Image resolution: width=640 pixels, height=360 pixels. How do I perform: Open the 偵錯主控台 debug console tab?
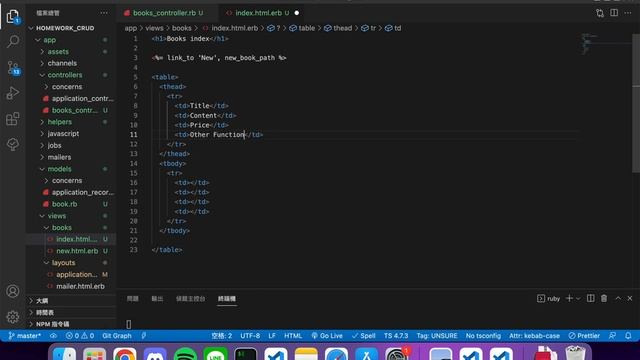[191, 299]
